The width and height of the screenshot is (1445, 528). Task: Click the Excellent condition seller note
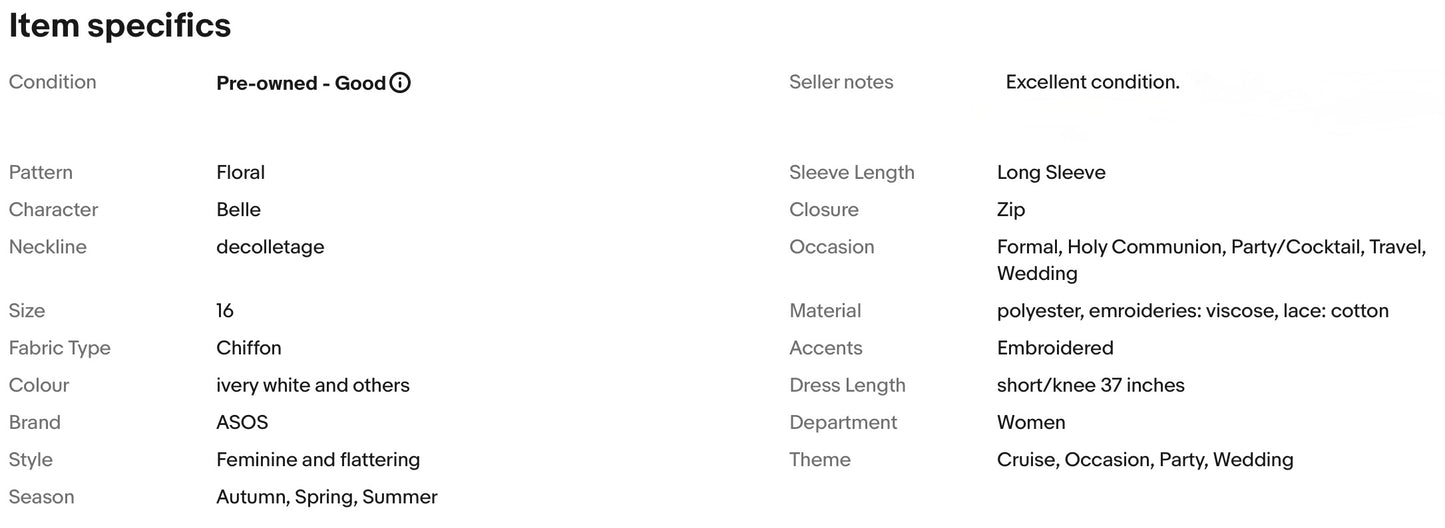click(x=1092, y=82)
